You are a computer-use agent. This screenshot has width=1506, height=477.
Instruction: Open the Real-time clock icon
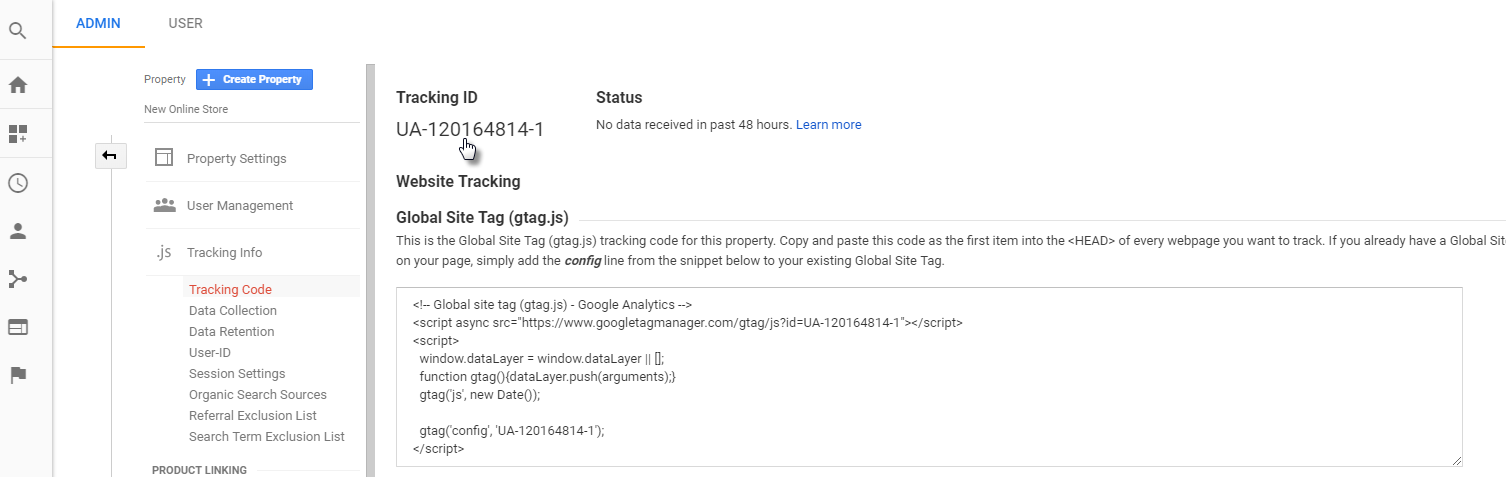(x=17, y=183)
